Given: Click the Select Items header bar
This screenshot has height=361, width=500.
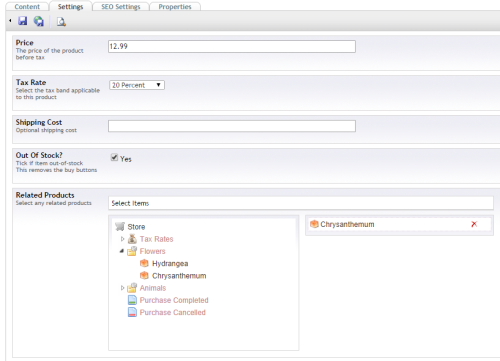Looking at the screenshot, I should point(301,203).
